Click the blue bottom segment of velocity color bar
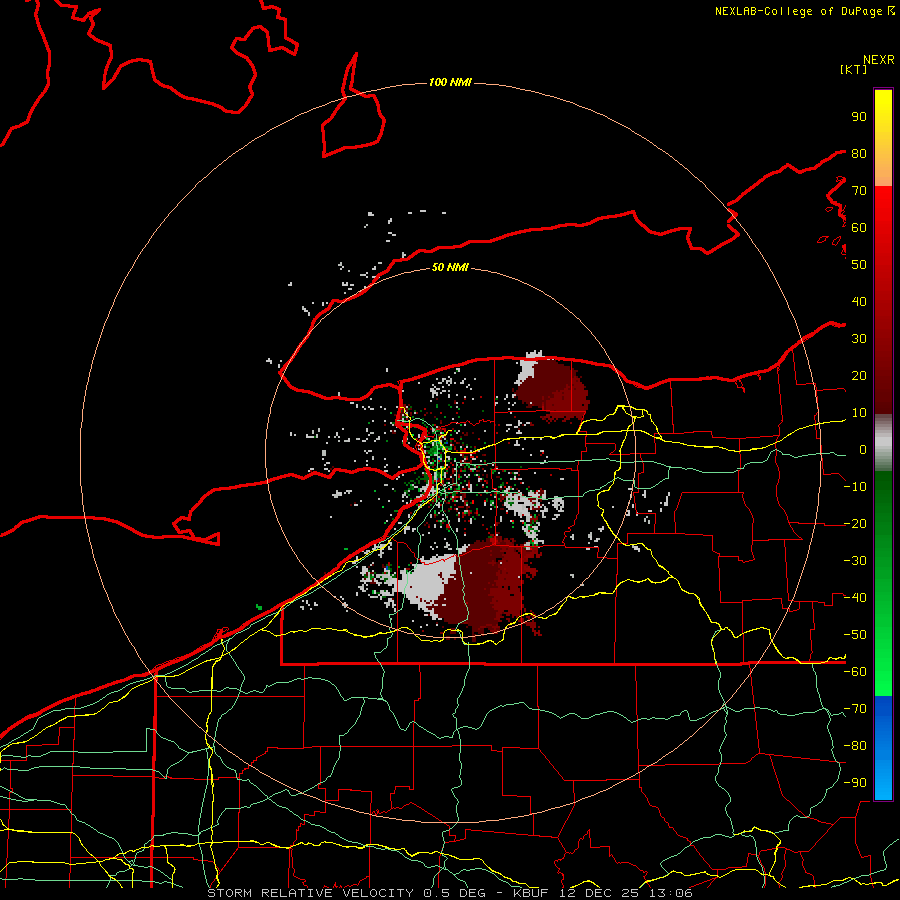Viewport: 900px width, 900px height. [x=883, y=748]
